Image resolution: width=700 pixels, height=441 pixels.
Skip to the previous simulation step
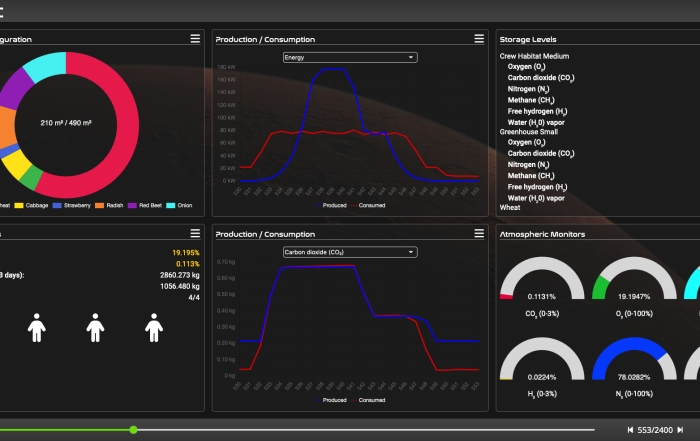(x=630, y=430)
